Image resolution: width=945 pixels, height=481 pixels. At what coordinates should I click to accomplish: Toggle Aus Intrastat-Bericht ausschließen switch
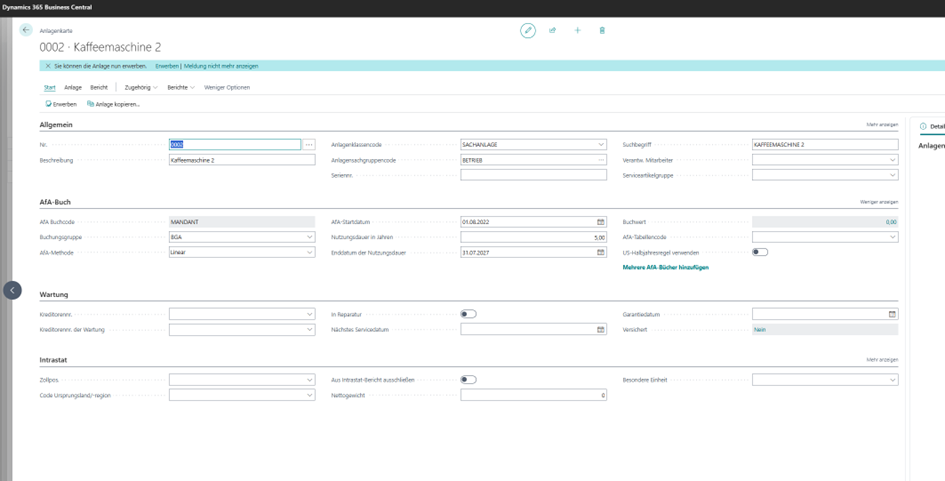pos(468,380)
